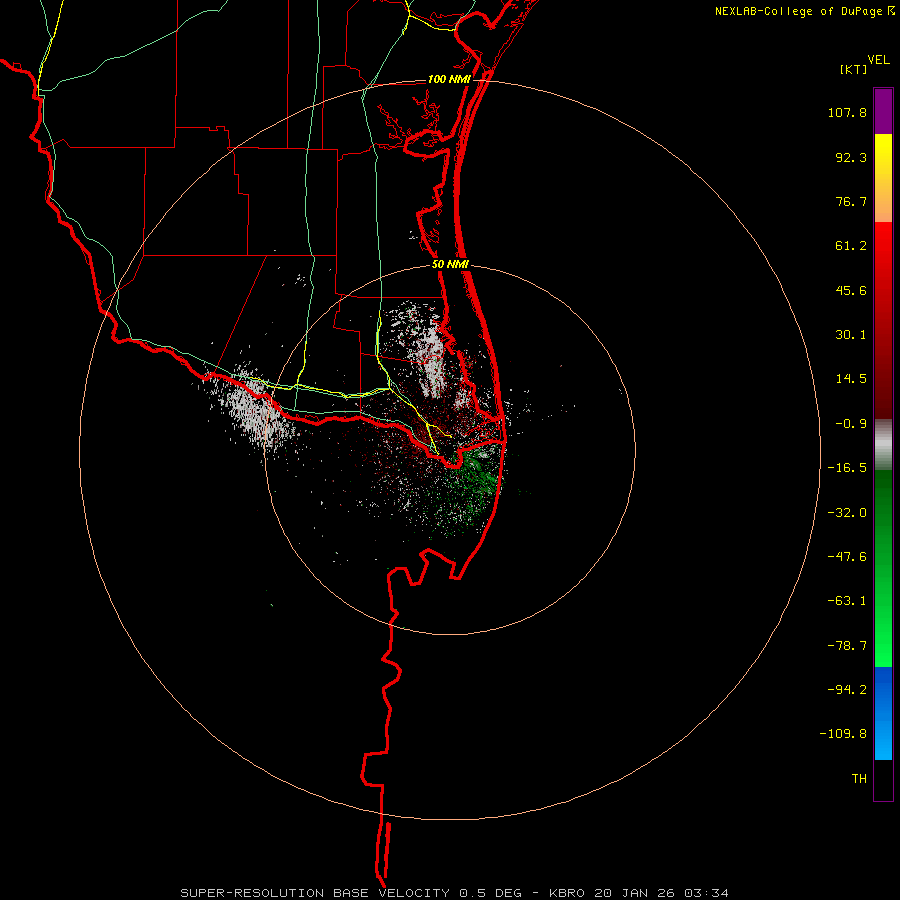Screen dimensions: 900x900
Task: Click the yellow-orange segment of the color bar
Action: (883, 178)
